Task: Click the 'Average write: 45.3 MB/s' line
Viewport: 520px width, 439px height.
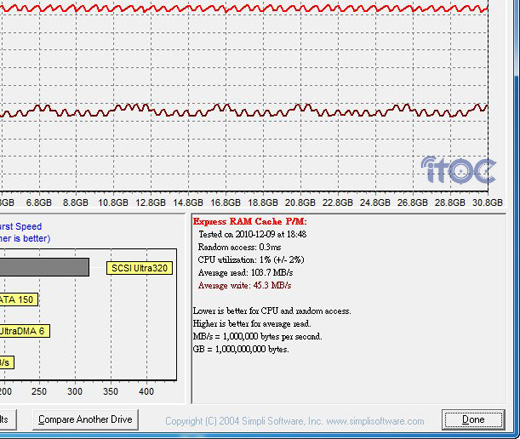Action: (244, 286)
